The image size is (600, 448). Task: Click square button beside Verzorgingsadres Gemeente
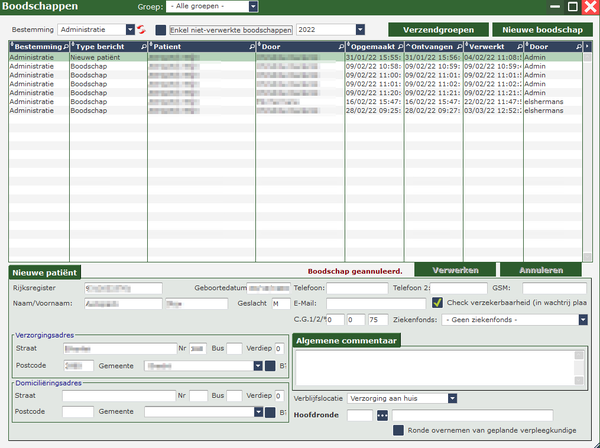click(270, 366)
